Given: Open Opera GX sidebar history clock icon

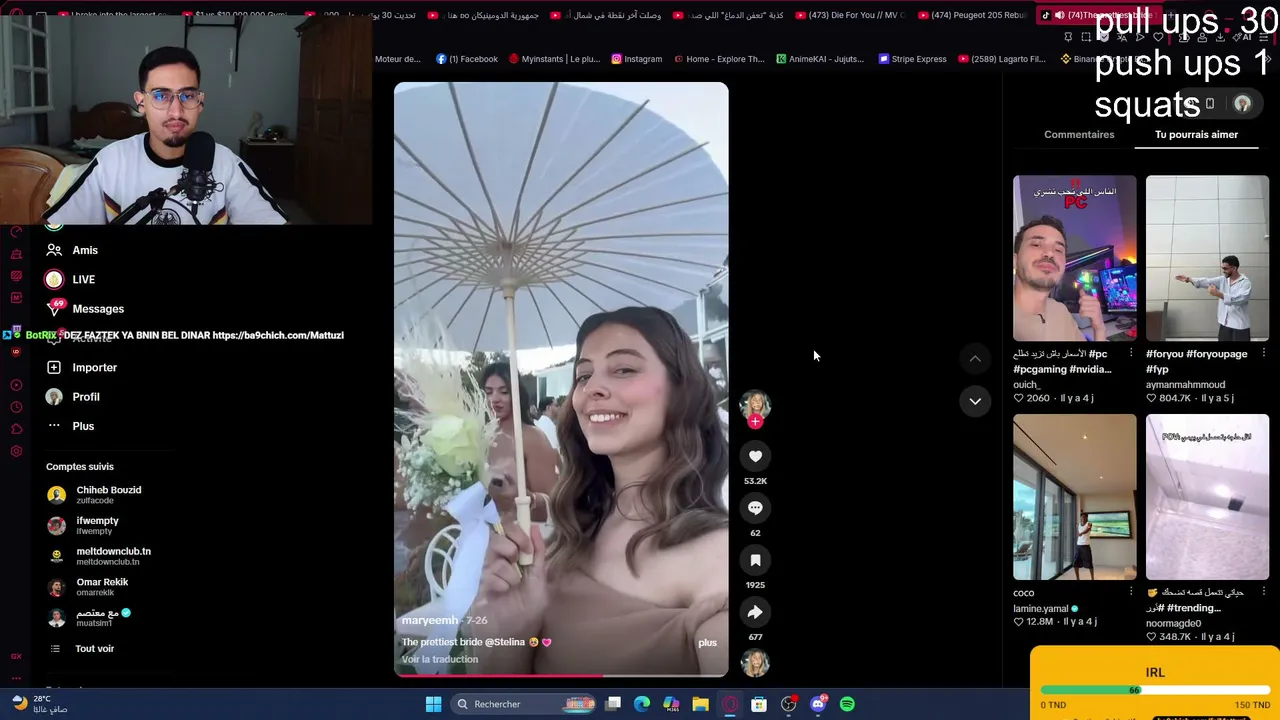Looking at the screenshot, I should pyautogui.click(x=16, y=407).
